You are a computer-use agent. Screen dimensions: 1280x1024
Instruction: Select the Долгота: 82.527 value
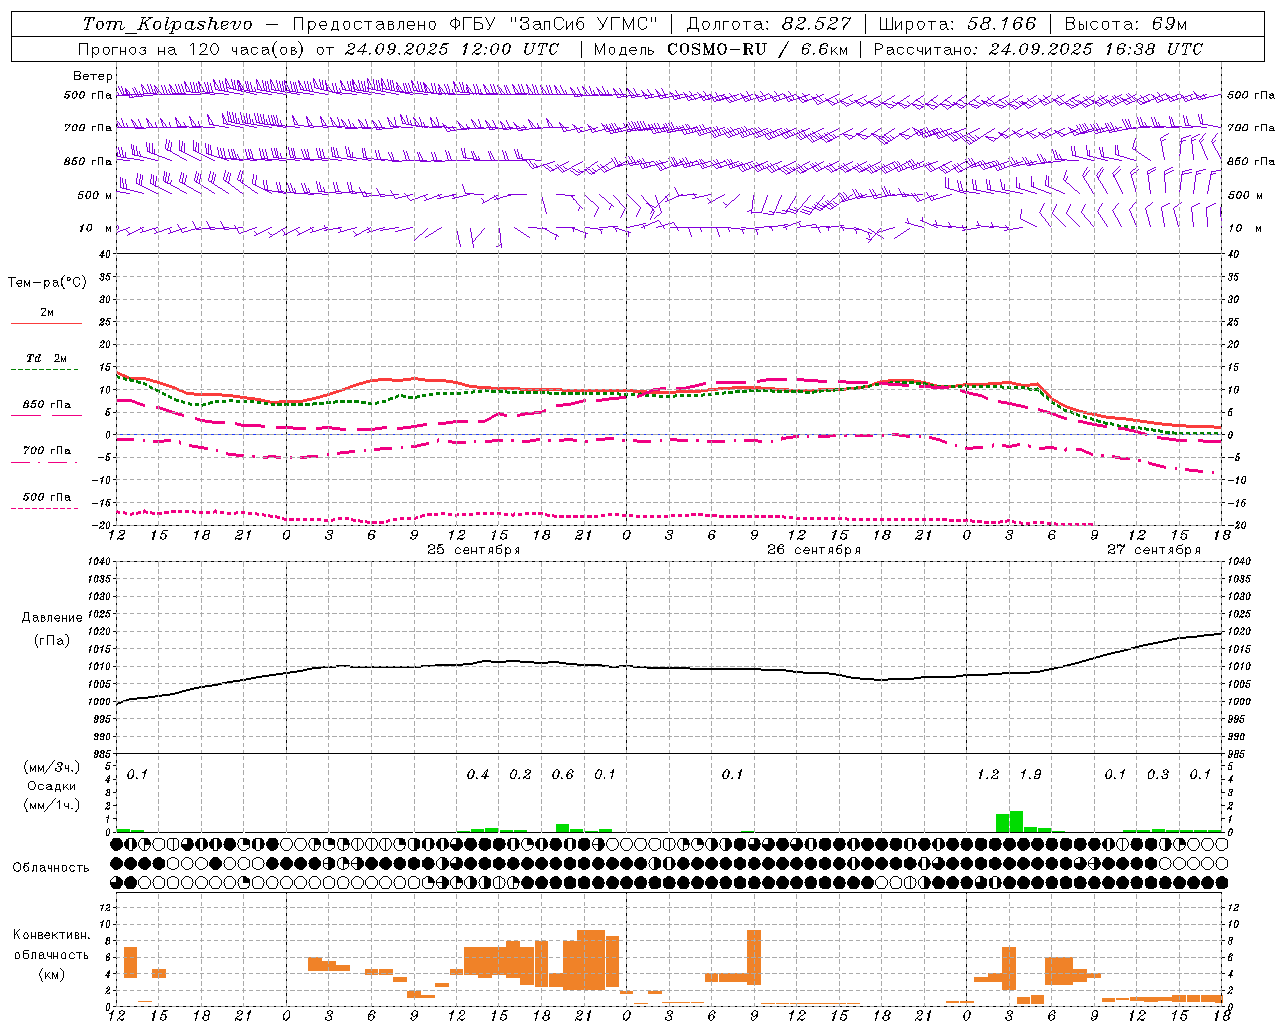tap(769, 24)
